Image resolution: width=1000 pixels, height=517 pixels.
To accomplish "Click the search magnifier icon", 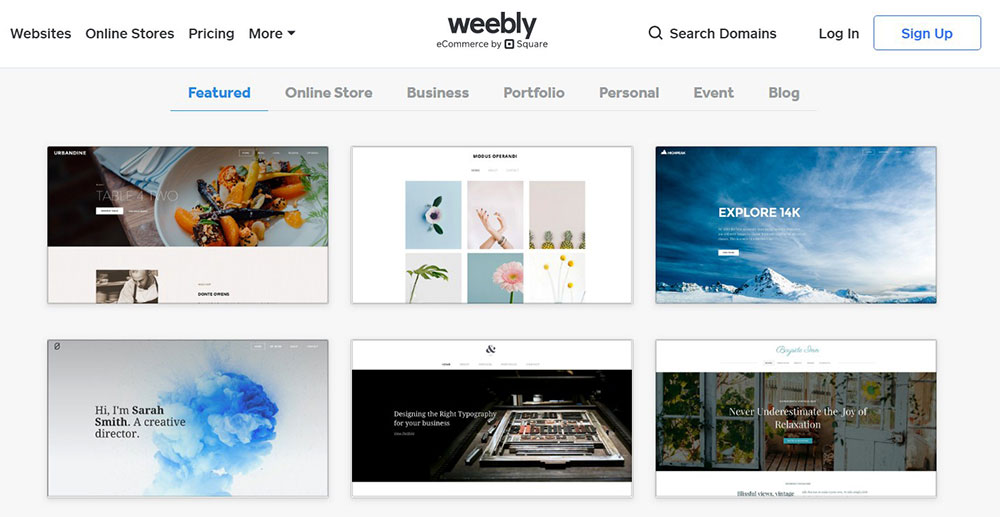I will click(x=655, y=33).
